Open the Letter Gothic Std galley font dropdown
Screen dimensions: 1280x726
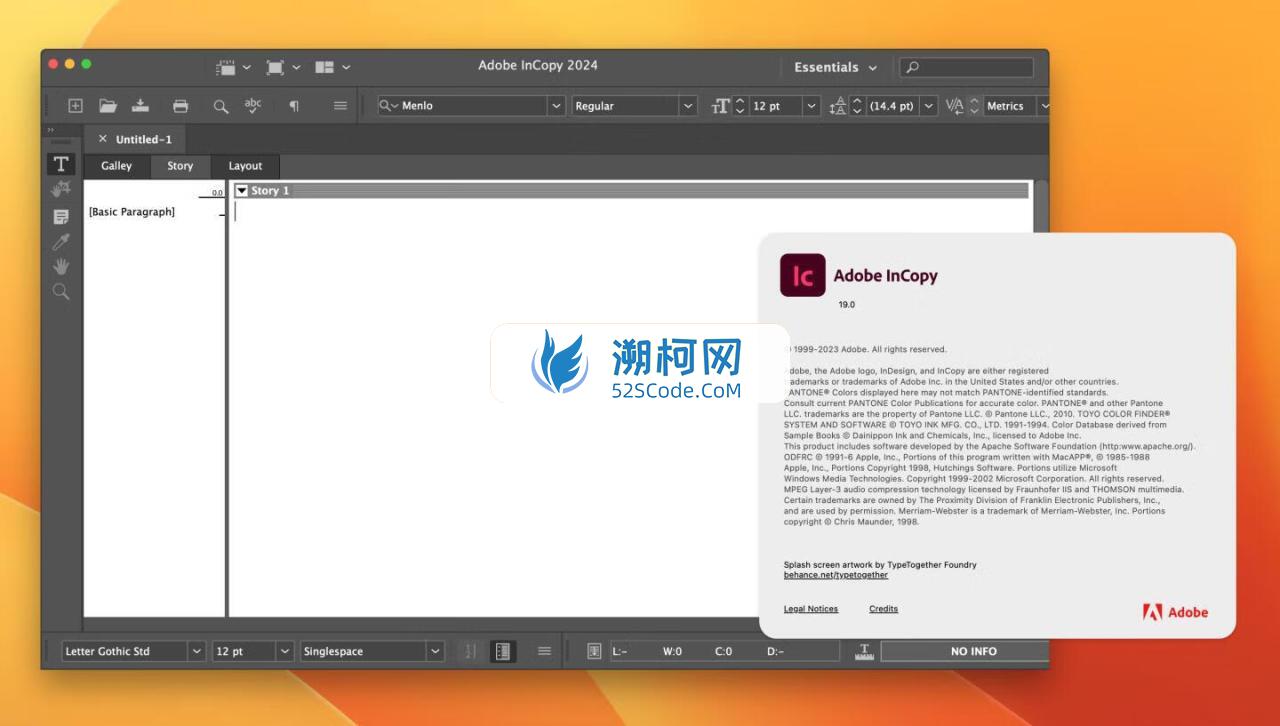click(x=197, y=651)
